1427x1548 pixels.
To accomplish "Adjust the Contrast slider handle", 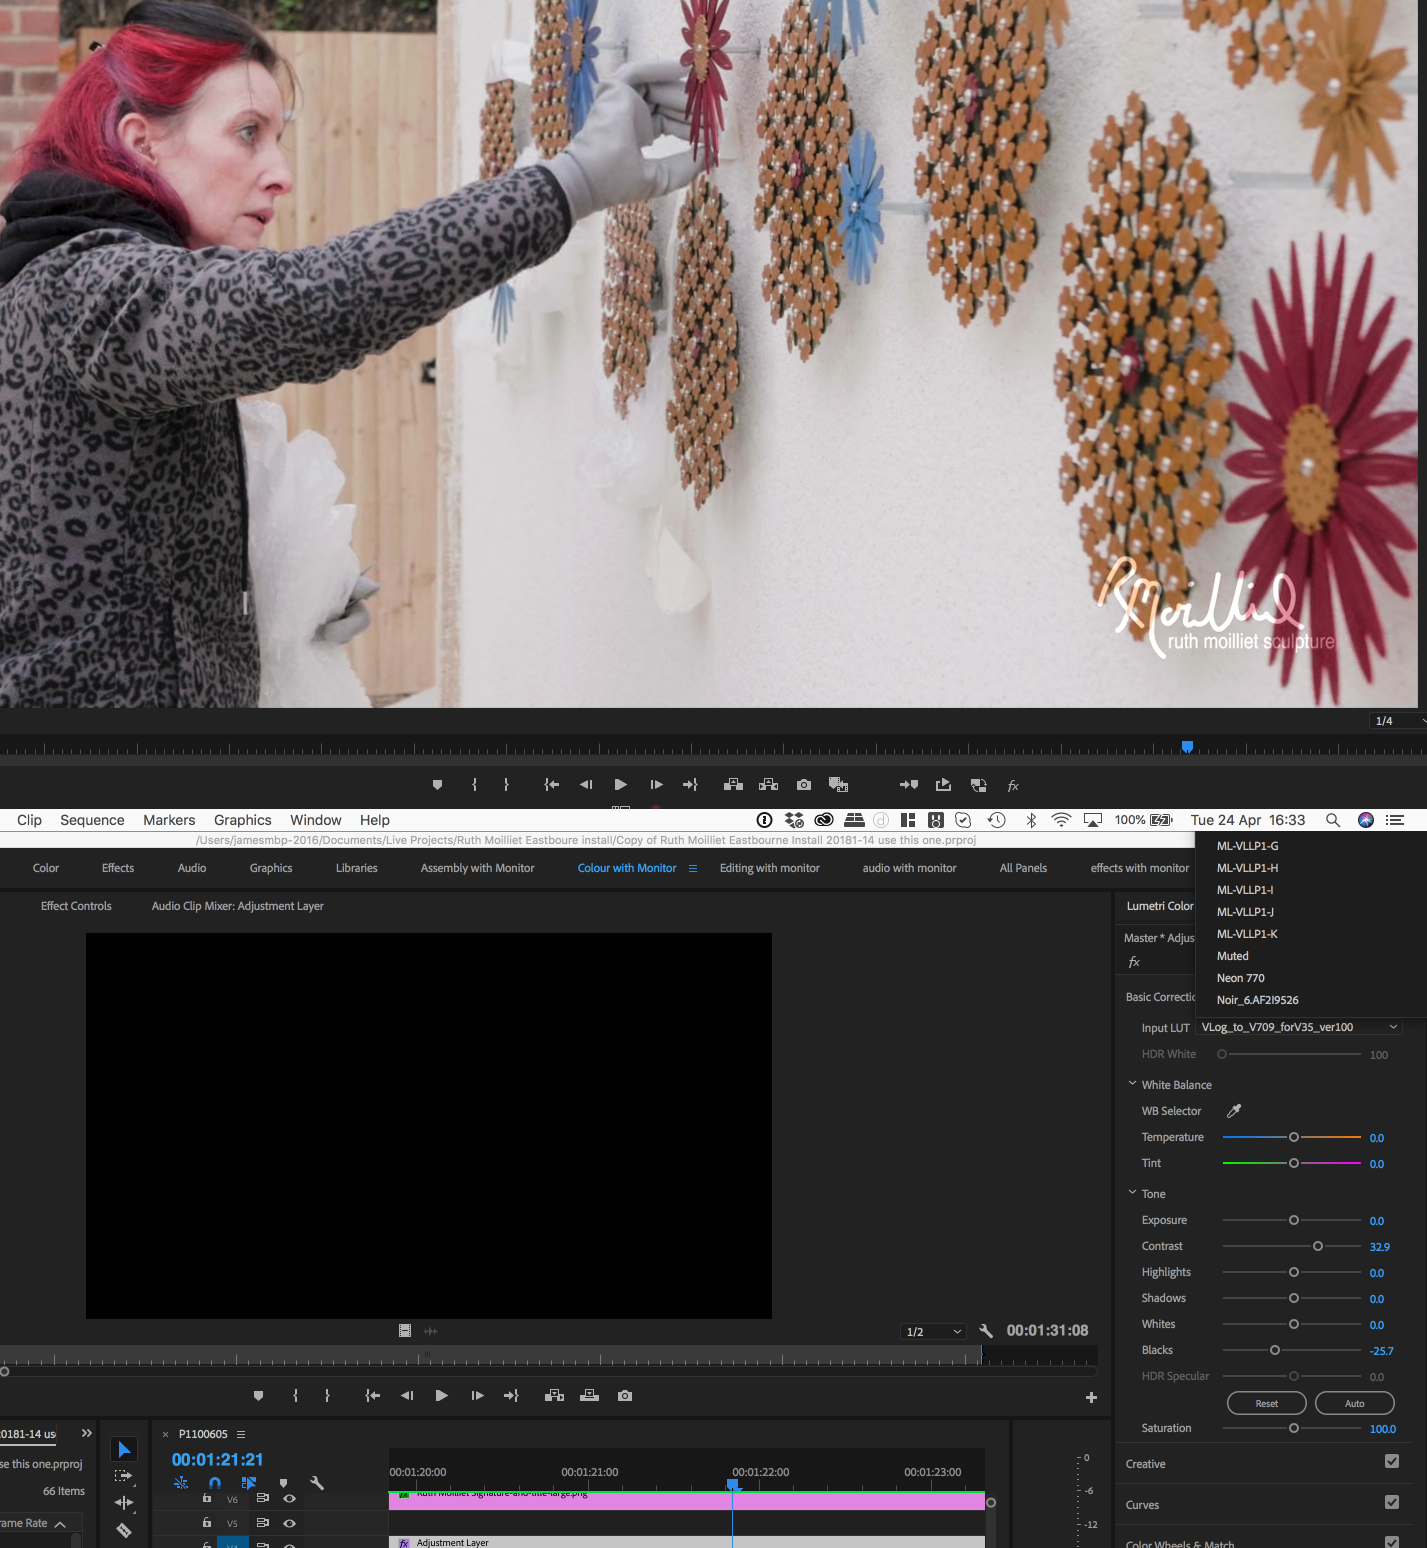I will (1318, 1246).
